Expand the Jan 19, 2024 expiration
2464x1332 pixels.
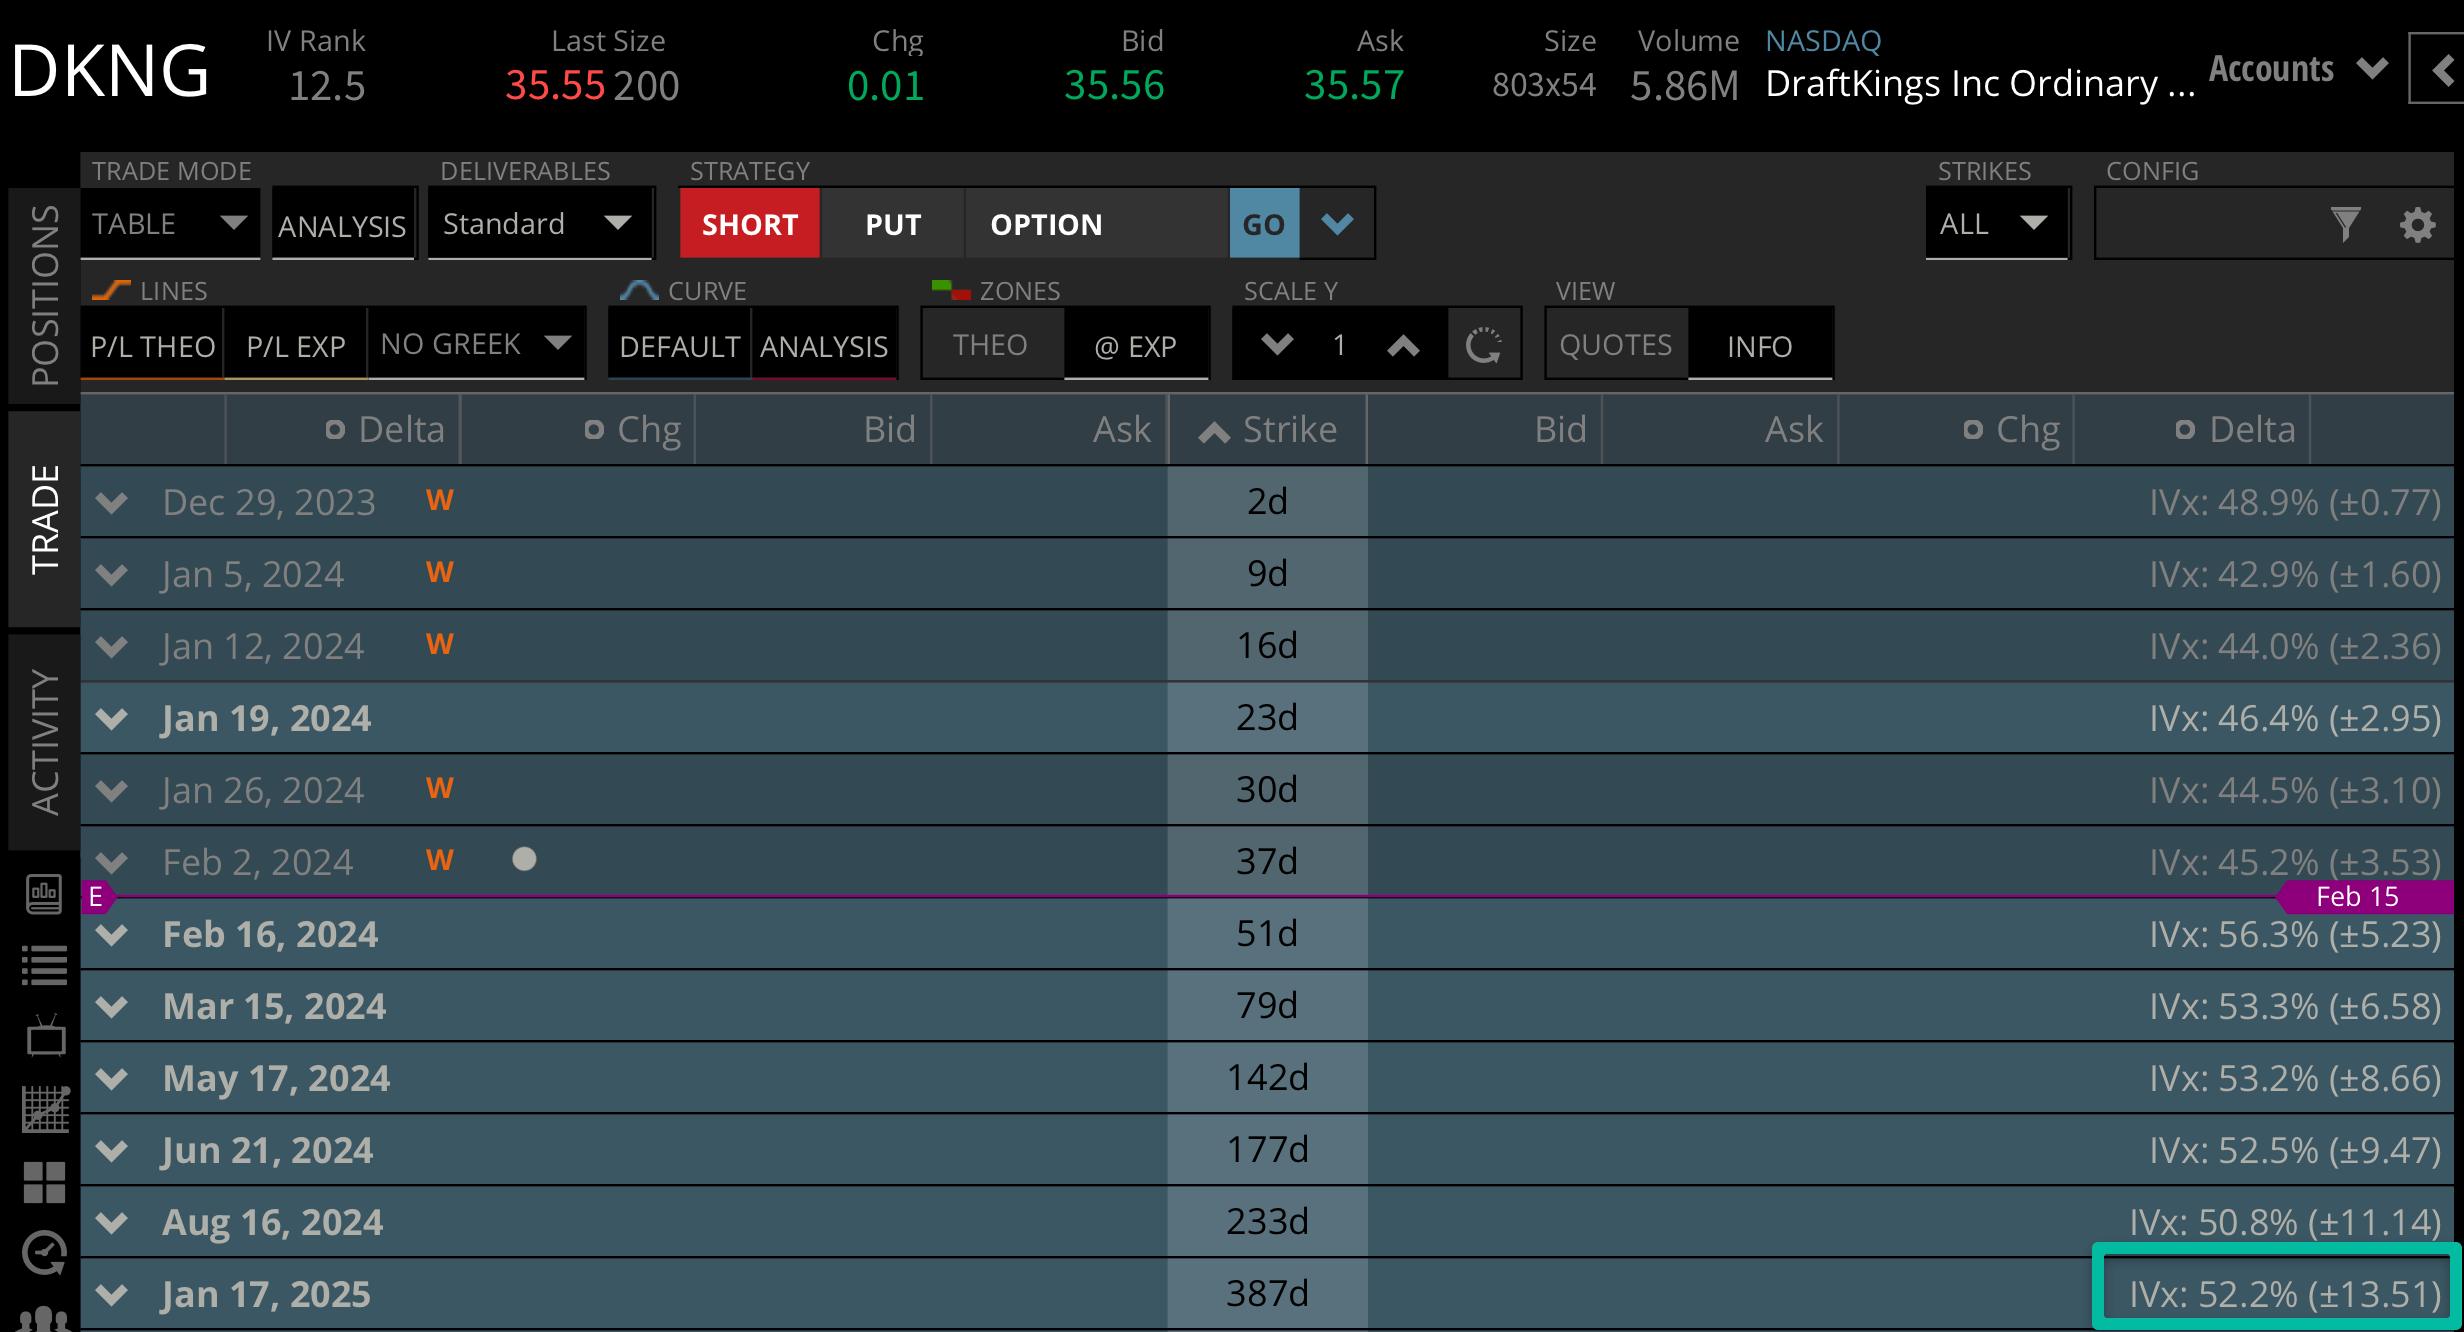(x=112, y=718)
